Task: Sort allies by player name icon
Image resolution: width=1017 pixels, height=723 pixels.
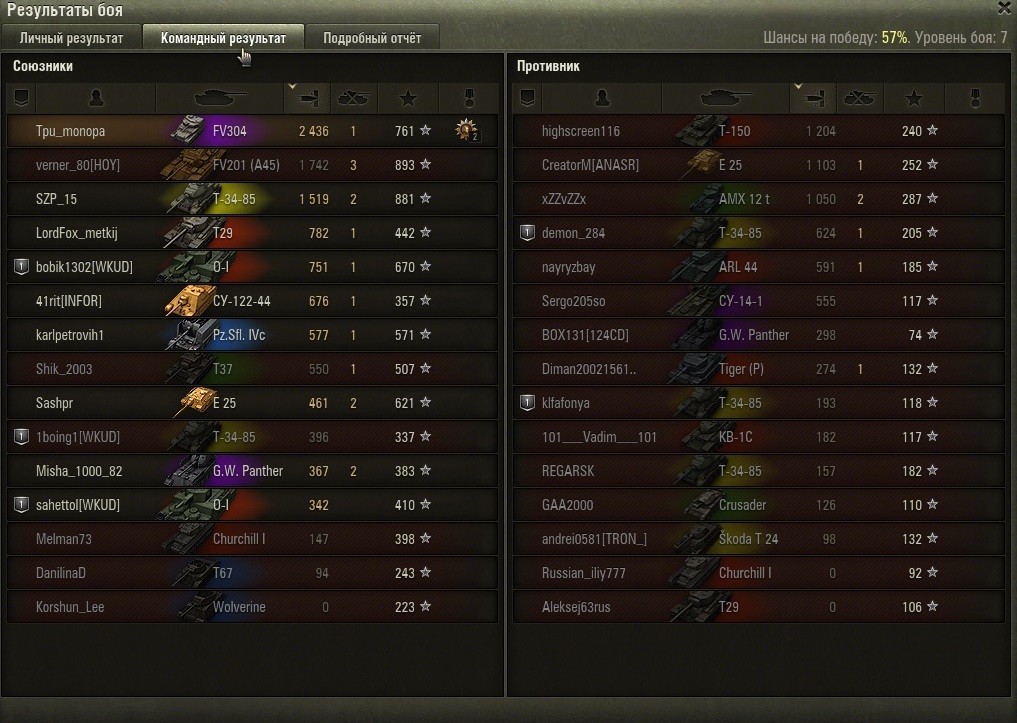Action: click(x=96, y=99)
